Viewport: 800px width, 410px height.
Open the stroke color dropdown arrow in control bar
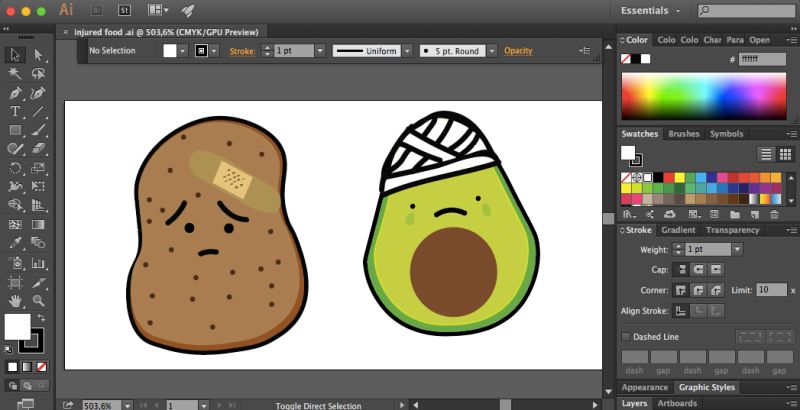coord(214,50)
